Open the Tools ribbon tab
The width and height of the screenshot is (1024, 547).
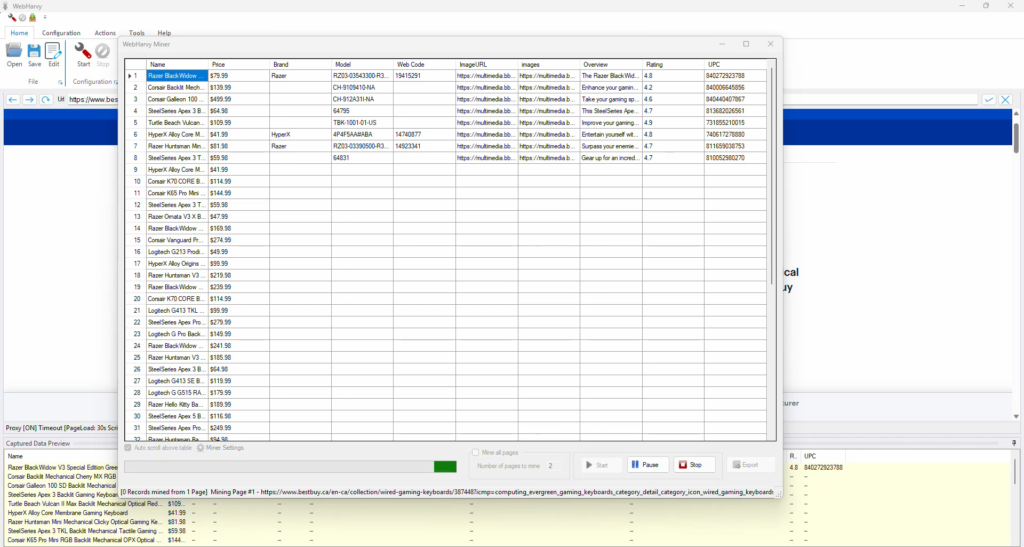pos(136,33)
